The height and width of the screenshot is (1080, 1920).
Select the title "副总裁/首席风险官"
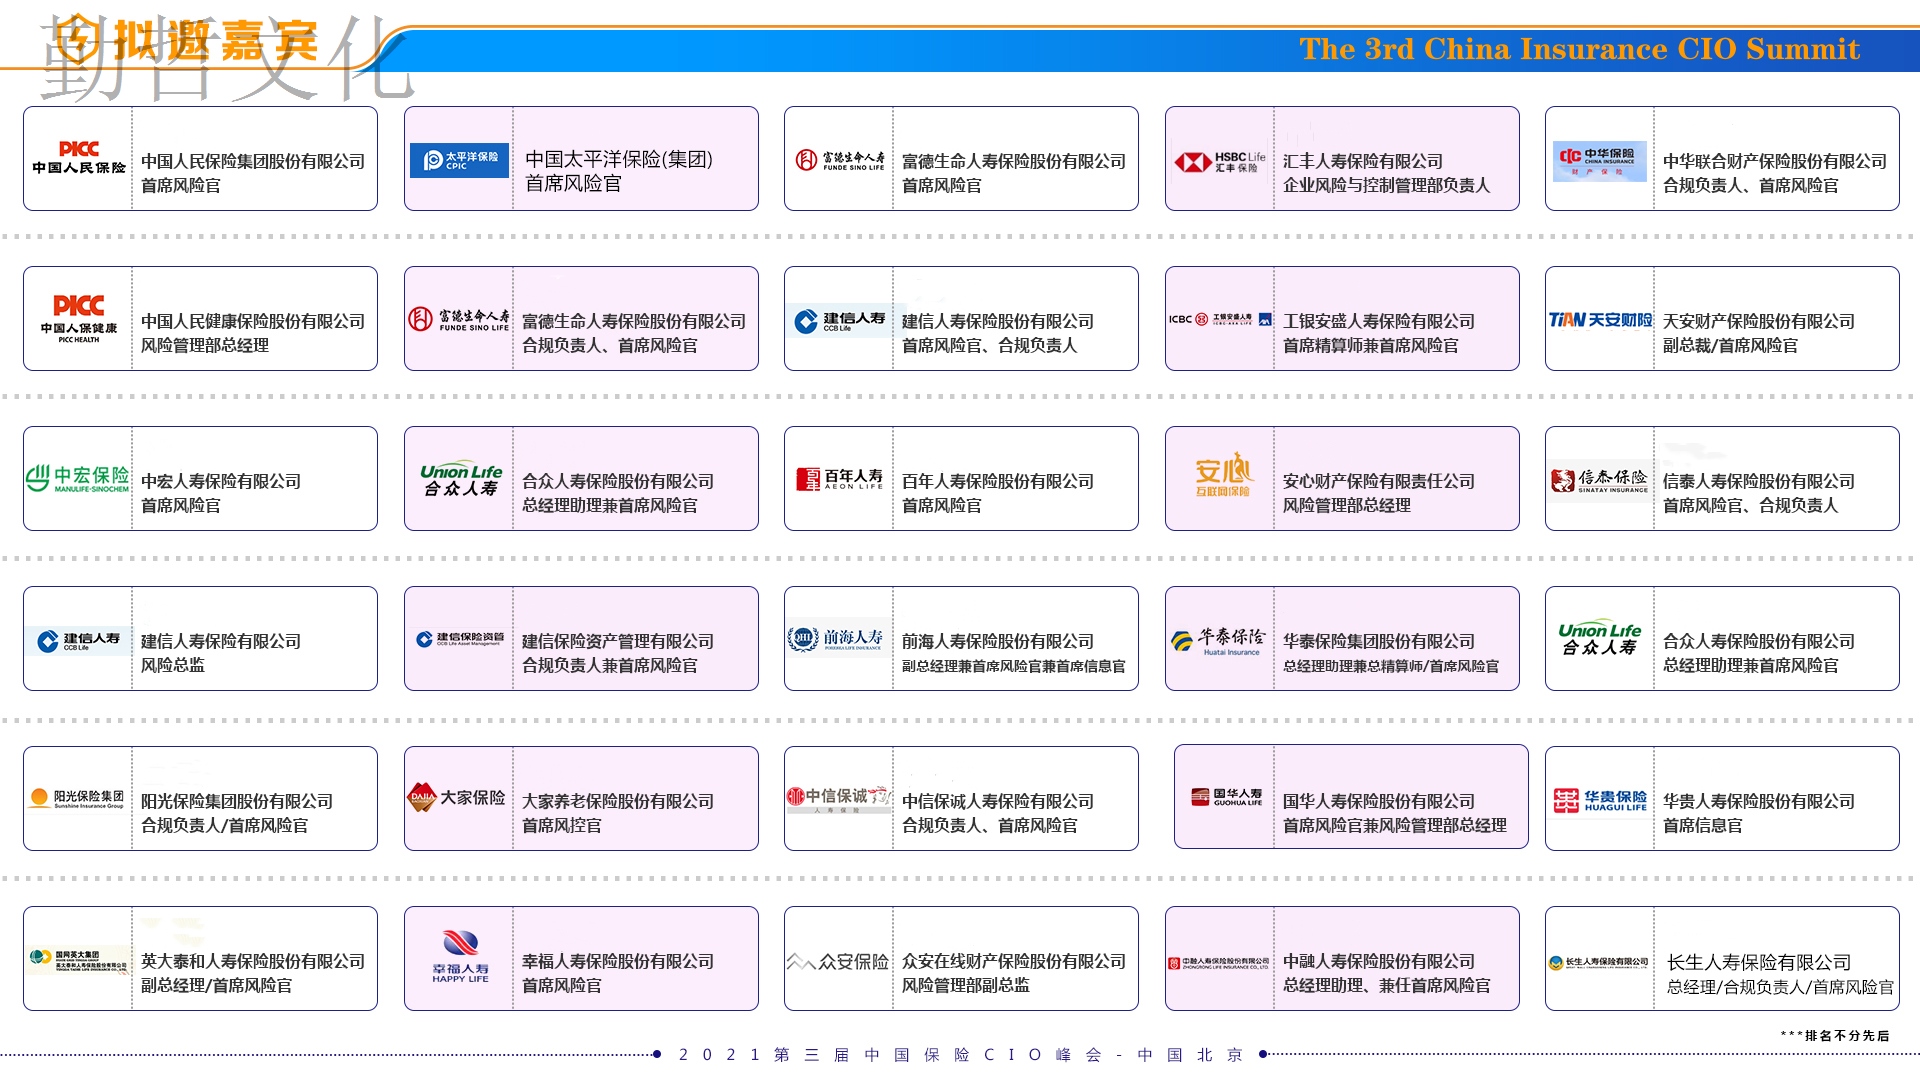pyautogui.click(x=1730, y=345)
